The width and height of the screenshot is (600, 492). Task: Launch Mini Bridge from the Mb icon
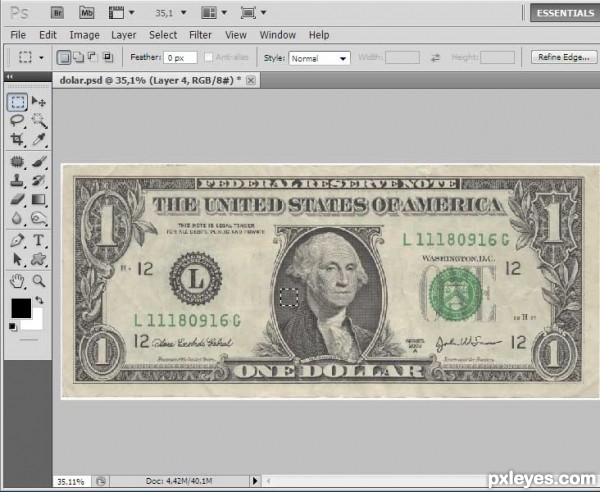click(x=86, y=13)
